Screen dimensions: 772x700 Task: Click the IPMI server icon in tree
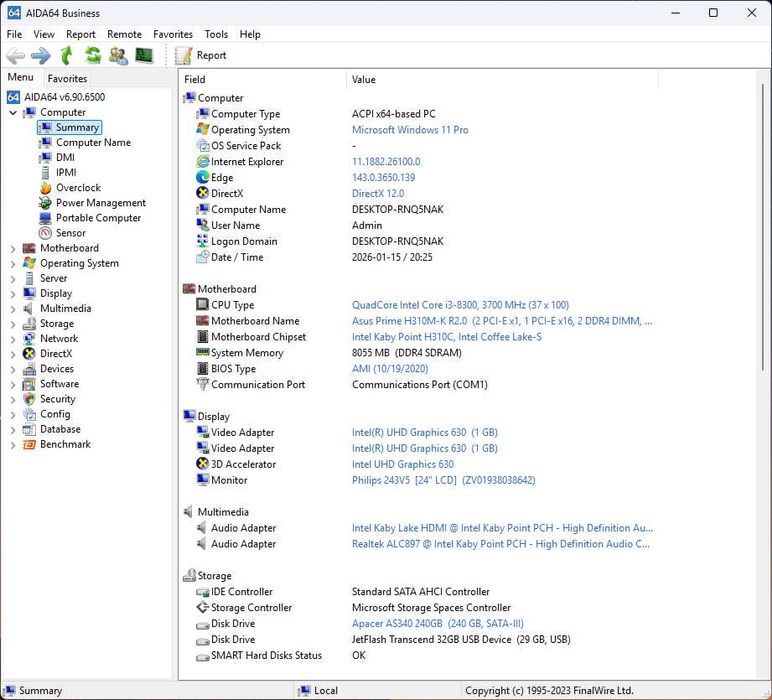point(45,173)
